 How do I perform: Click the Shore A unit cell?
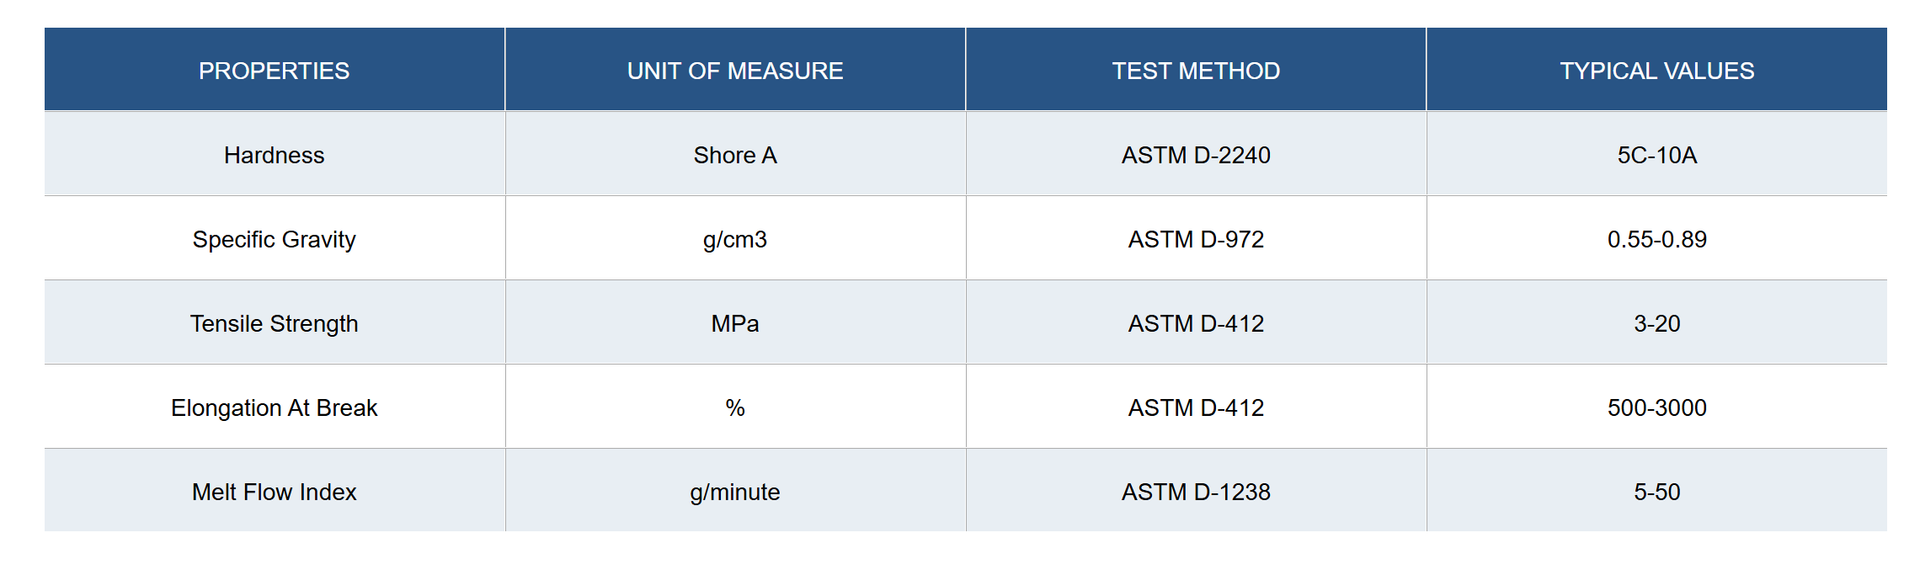735,155
